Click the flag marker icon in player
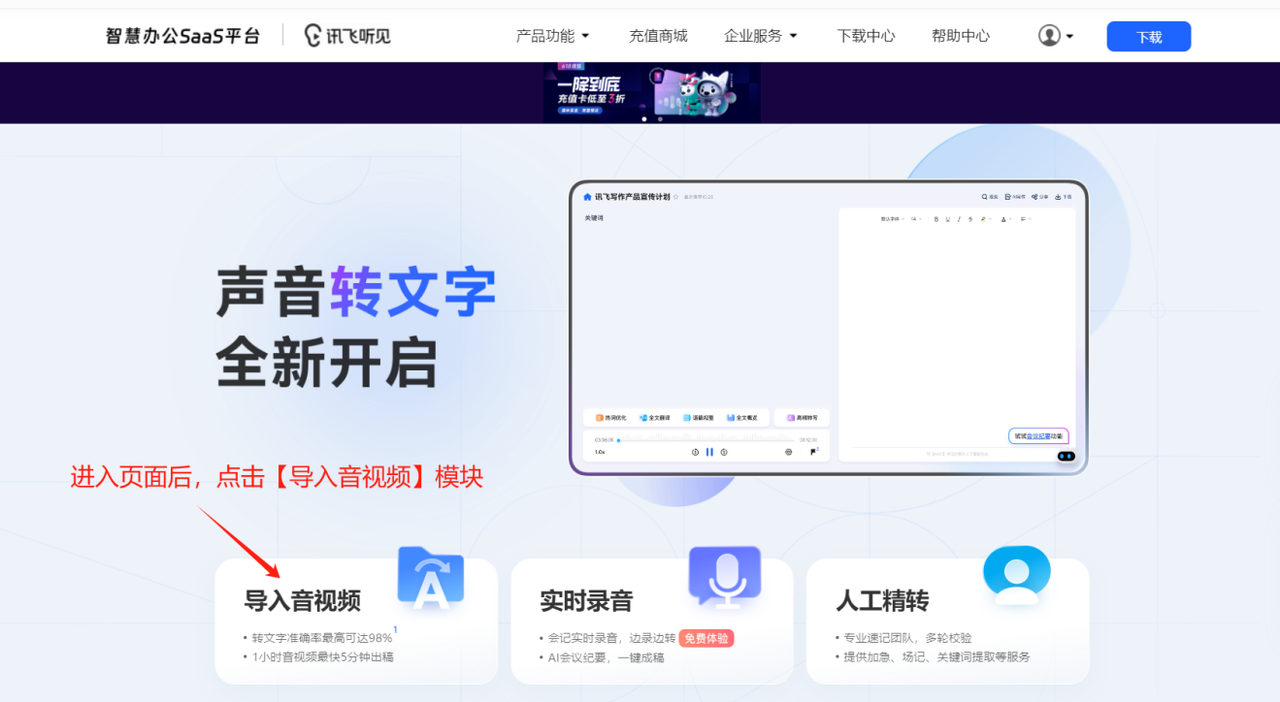 813,452
